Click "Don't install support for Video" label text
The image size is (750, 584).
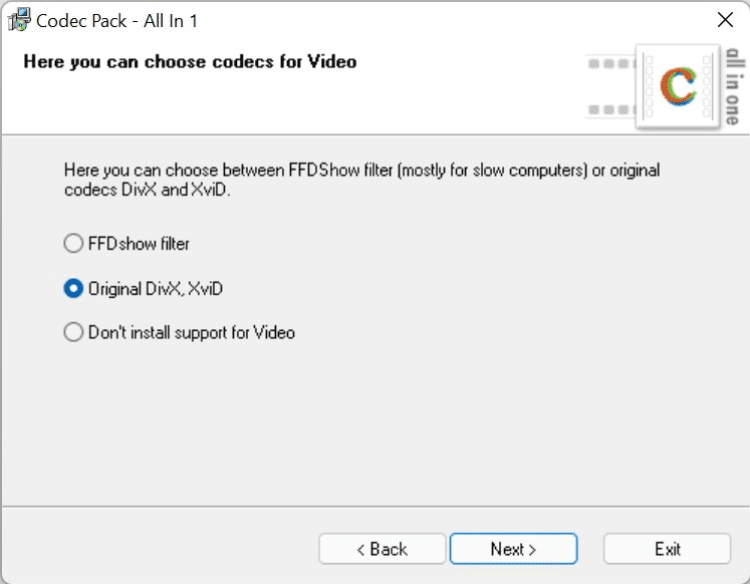point(191,332)
